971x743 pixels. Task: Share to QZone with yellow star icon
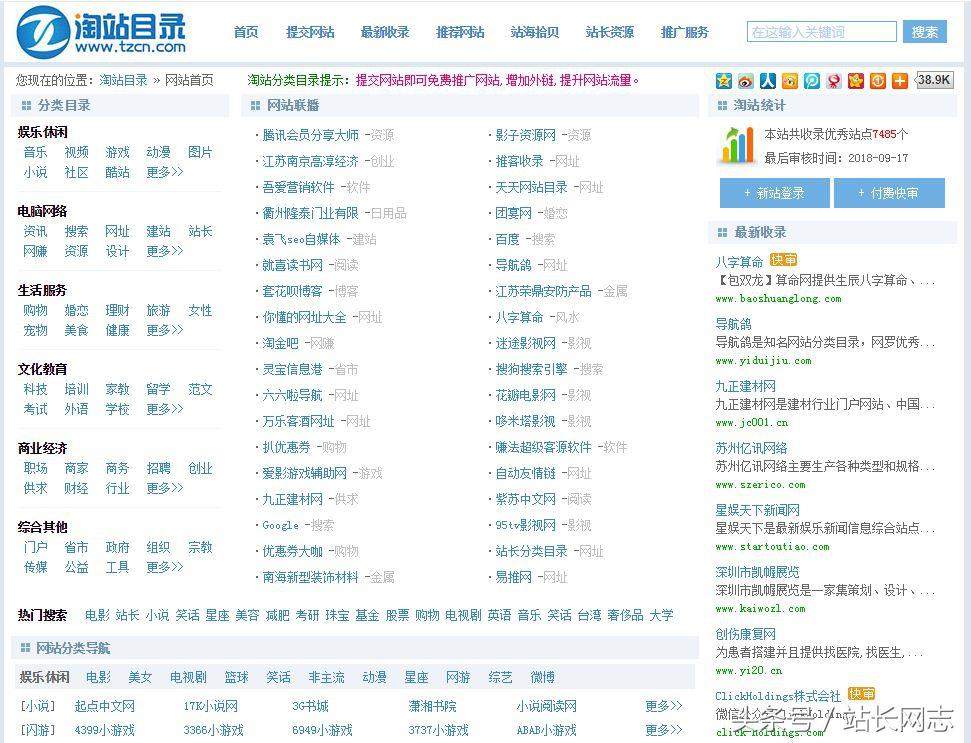pyautogui.click(x=723, y=80)
